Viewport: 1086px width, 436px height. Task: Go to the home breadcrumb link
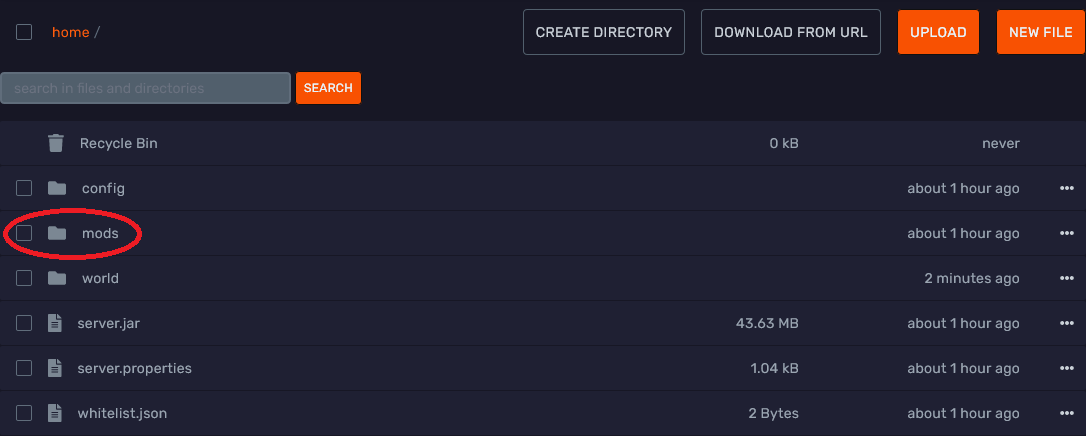click(x=70, y=32)
